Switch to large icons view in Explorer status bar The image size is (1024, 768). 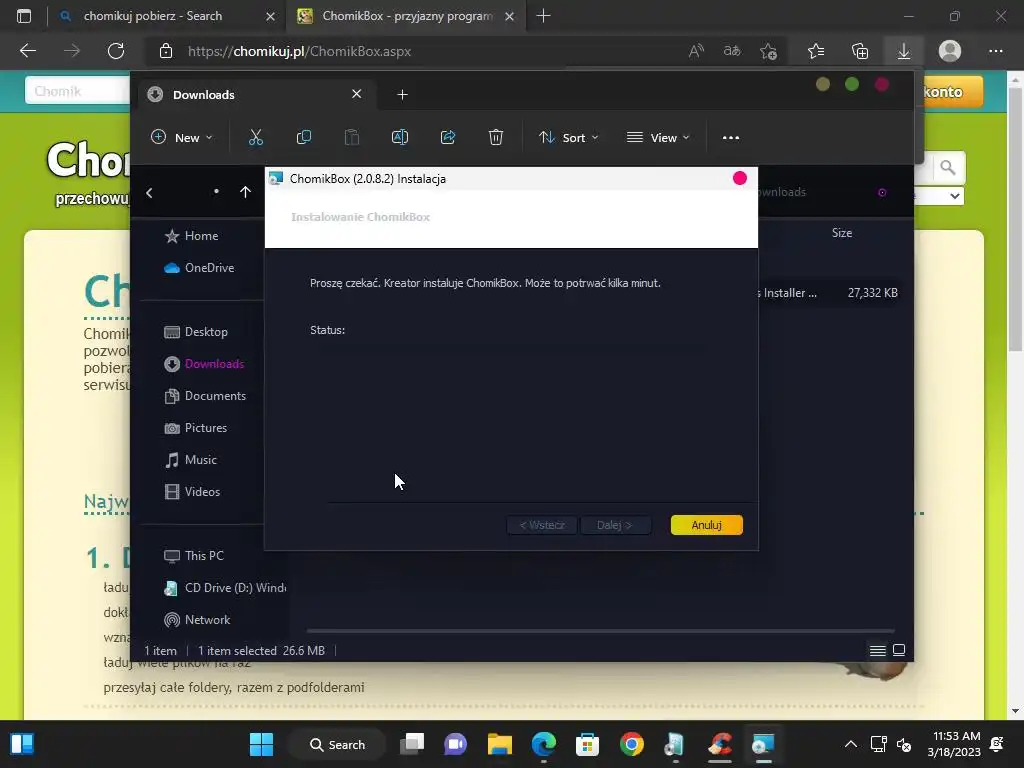(x=899, y=650)
